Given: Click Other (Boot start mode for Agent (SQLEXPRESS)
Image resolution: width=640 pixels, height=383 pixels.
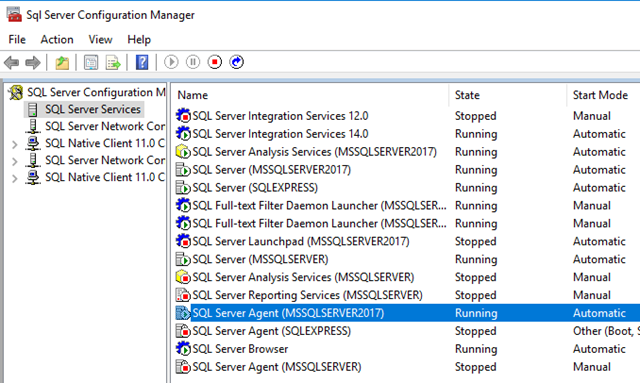Looking at the screenshot, I should click(x=606, y=331).
